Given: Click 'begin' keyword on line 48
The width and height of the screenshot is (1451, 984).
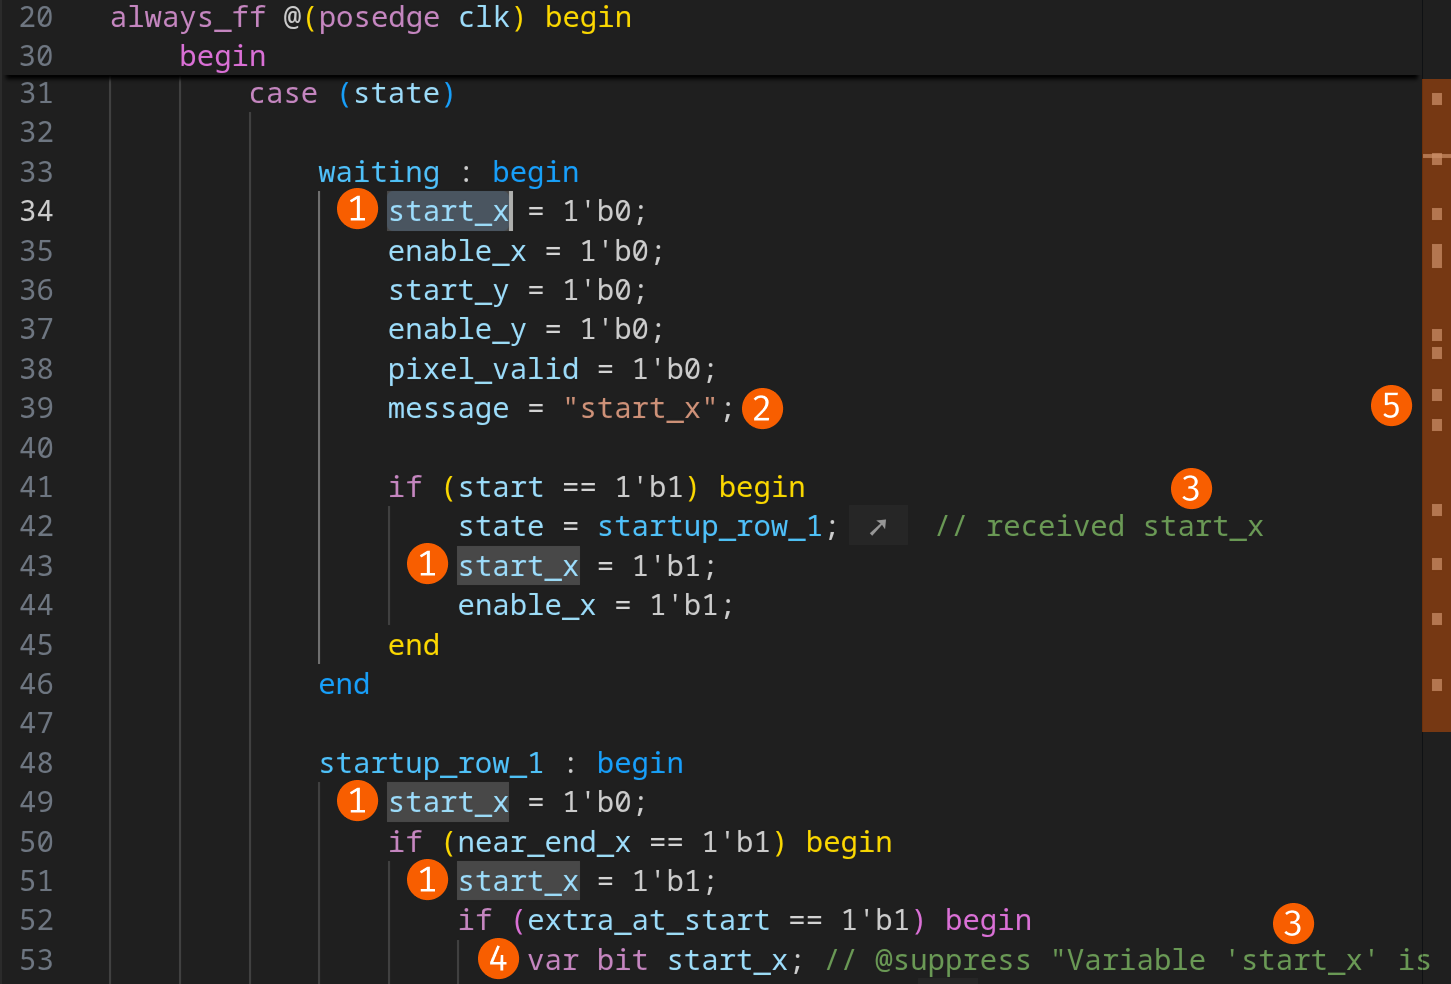Looking at the screenshot, I should pyautogui.click(x=640, y=764).
